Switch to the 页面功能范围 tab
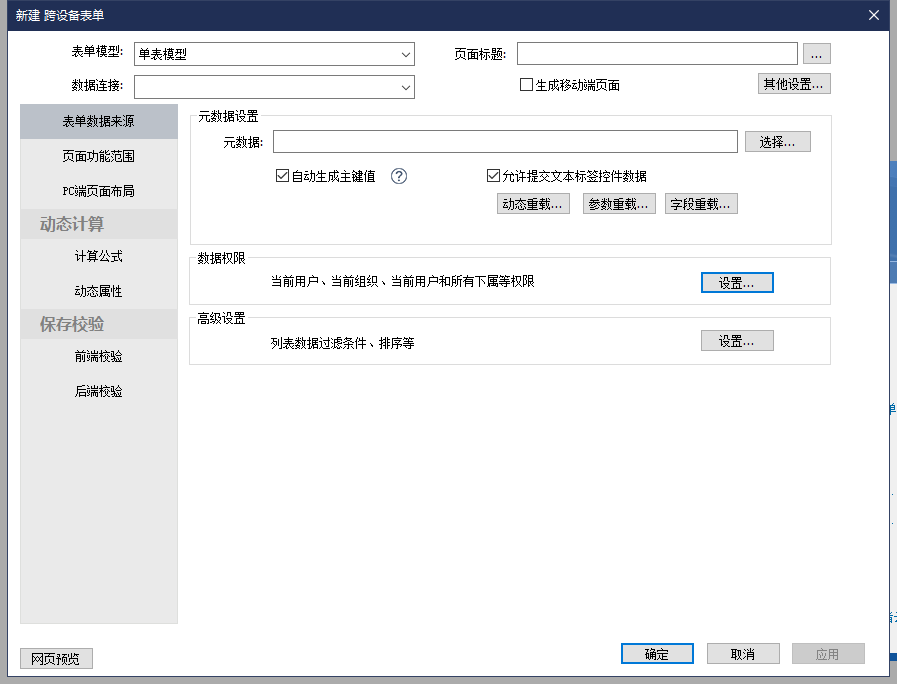The width and height of the screenshot is (897, 684). click(99, 156)
